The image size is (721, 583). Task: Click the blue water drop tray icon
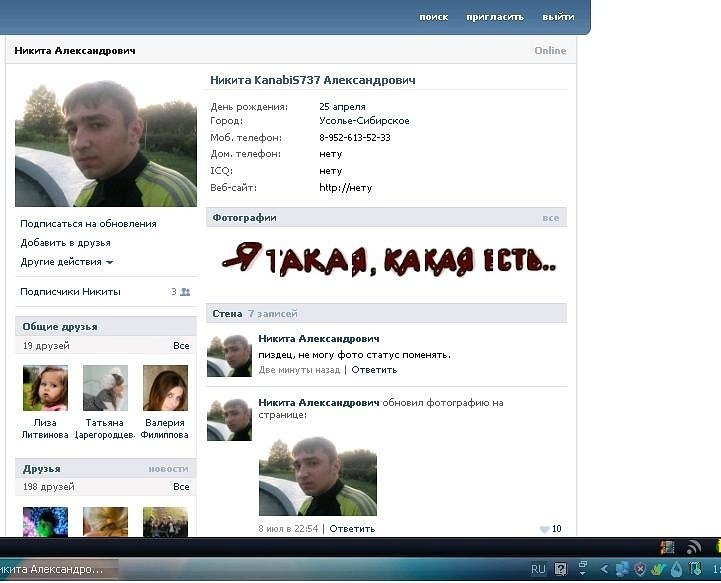676,569
